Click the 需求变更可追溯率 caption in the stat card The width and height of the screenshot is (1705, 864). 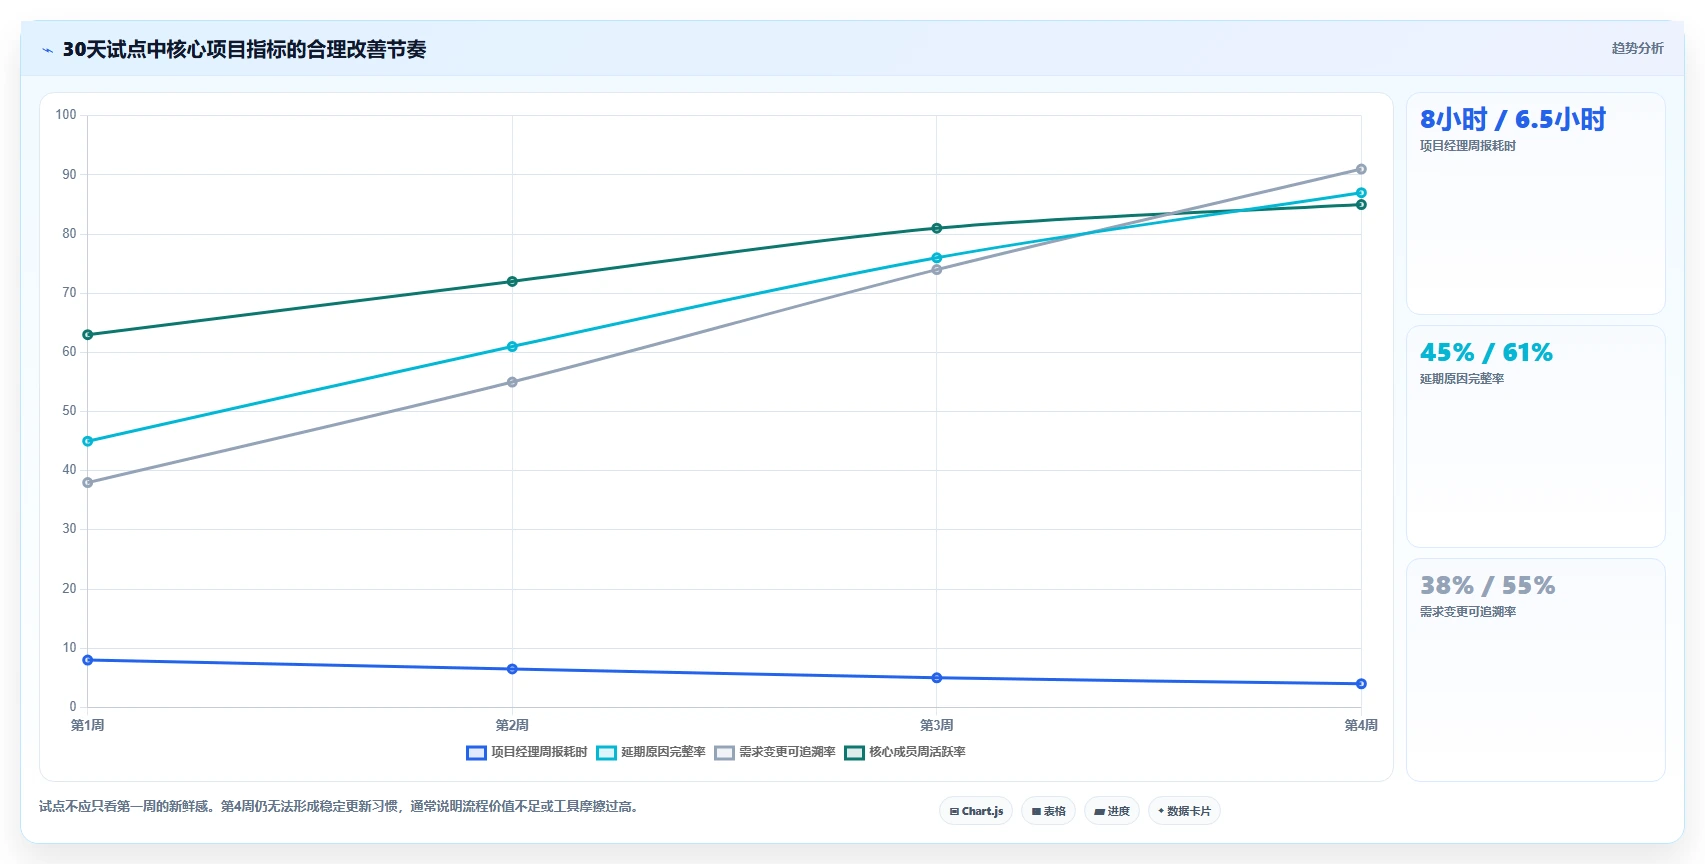(x=1468, y=612)
